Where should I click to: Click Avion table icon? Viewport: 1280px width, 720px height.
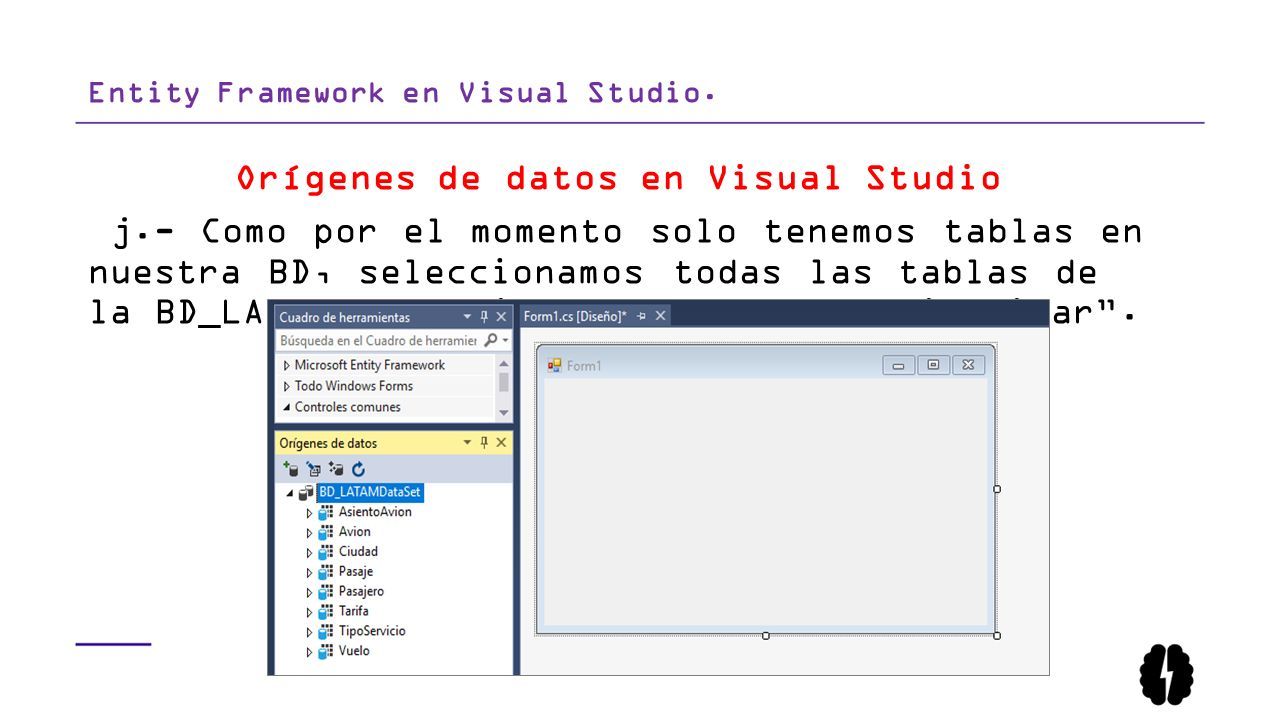(326, 532)
